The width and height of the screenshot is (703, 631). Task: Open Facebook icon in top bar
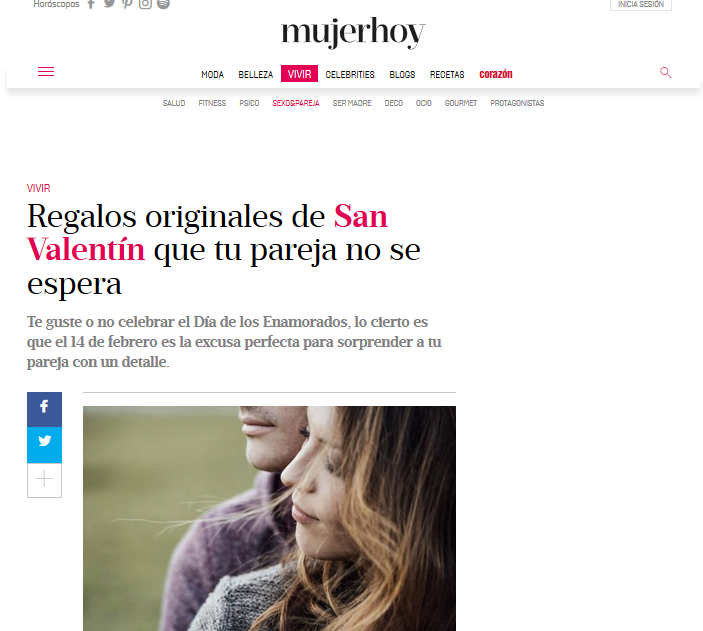91,4
